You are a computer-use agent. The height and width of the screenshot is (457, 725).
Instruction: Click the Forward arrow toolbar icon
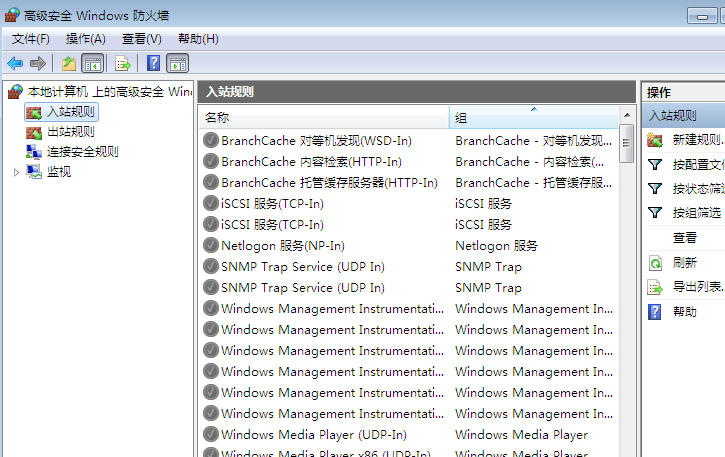pyautogui.click(x=38, y=63)
